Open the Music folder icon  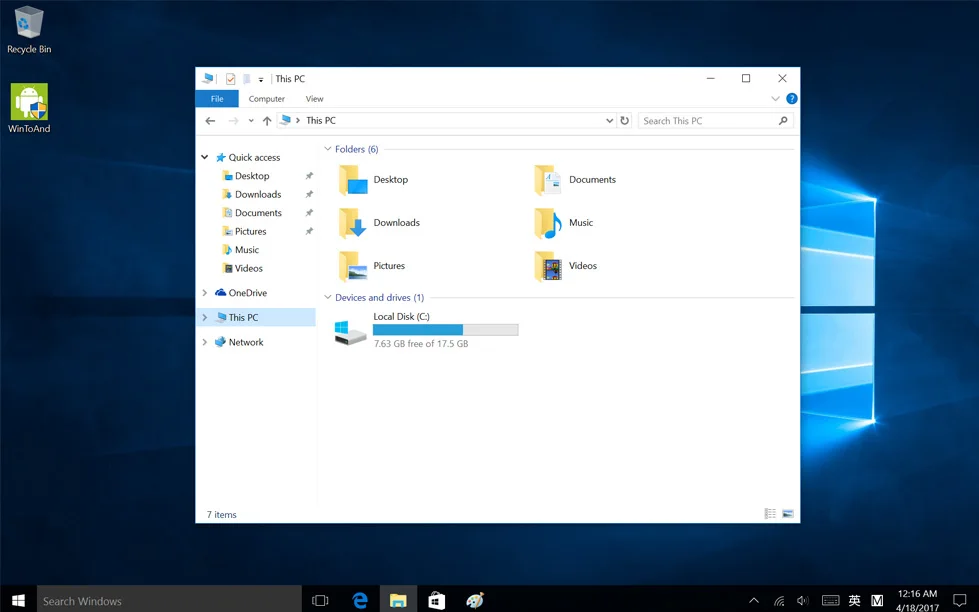coord(548,224)
